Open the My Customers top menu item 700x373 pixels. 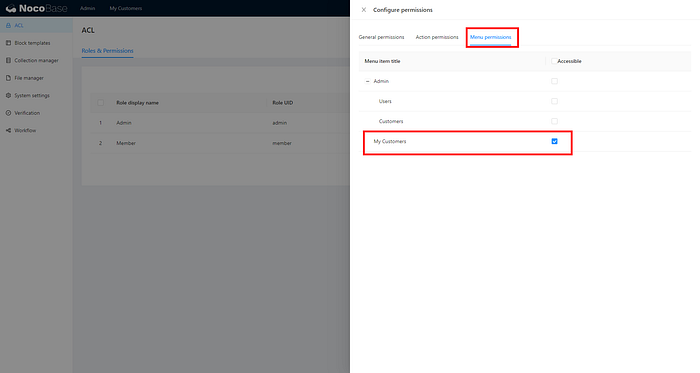click(126, 8)
